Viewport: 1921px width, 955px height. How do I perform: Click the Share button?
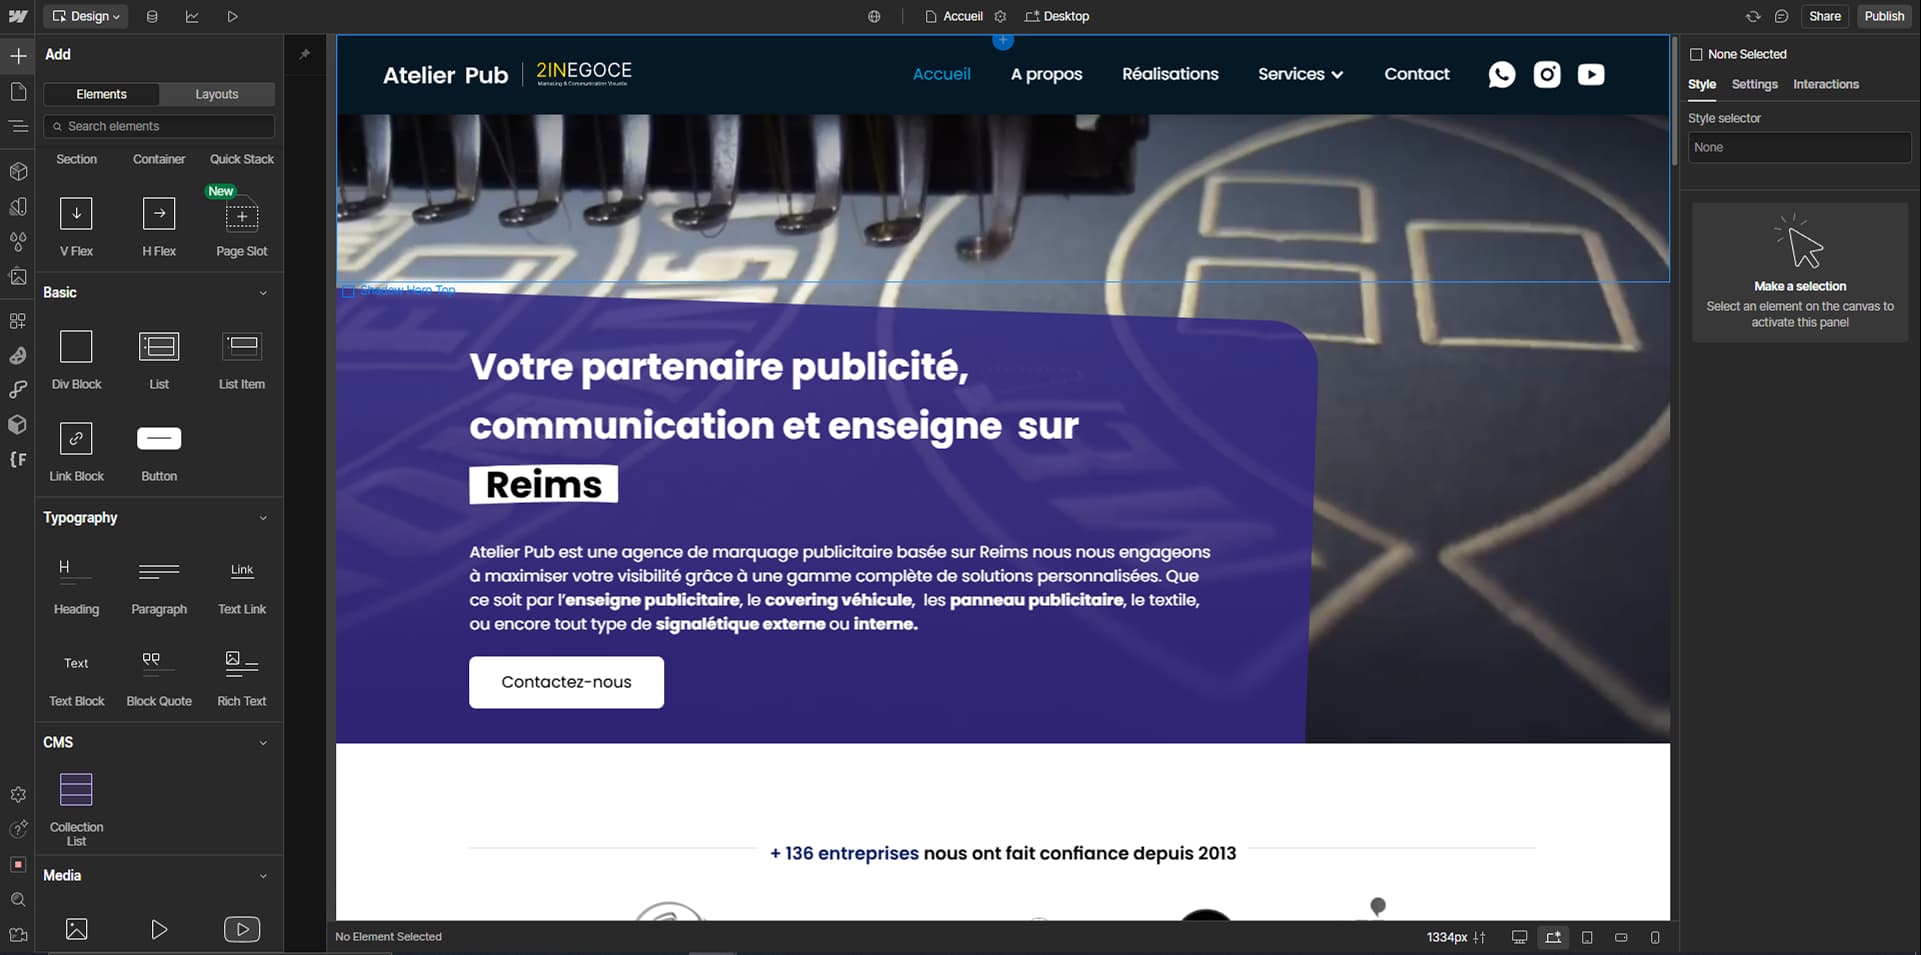click(1825, 16)
